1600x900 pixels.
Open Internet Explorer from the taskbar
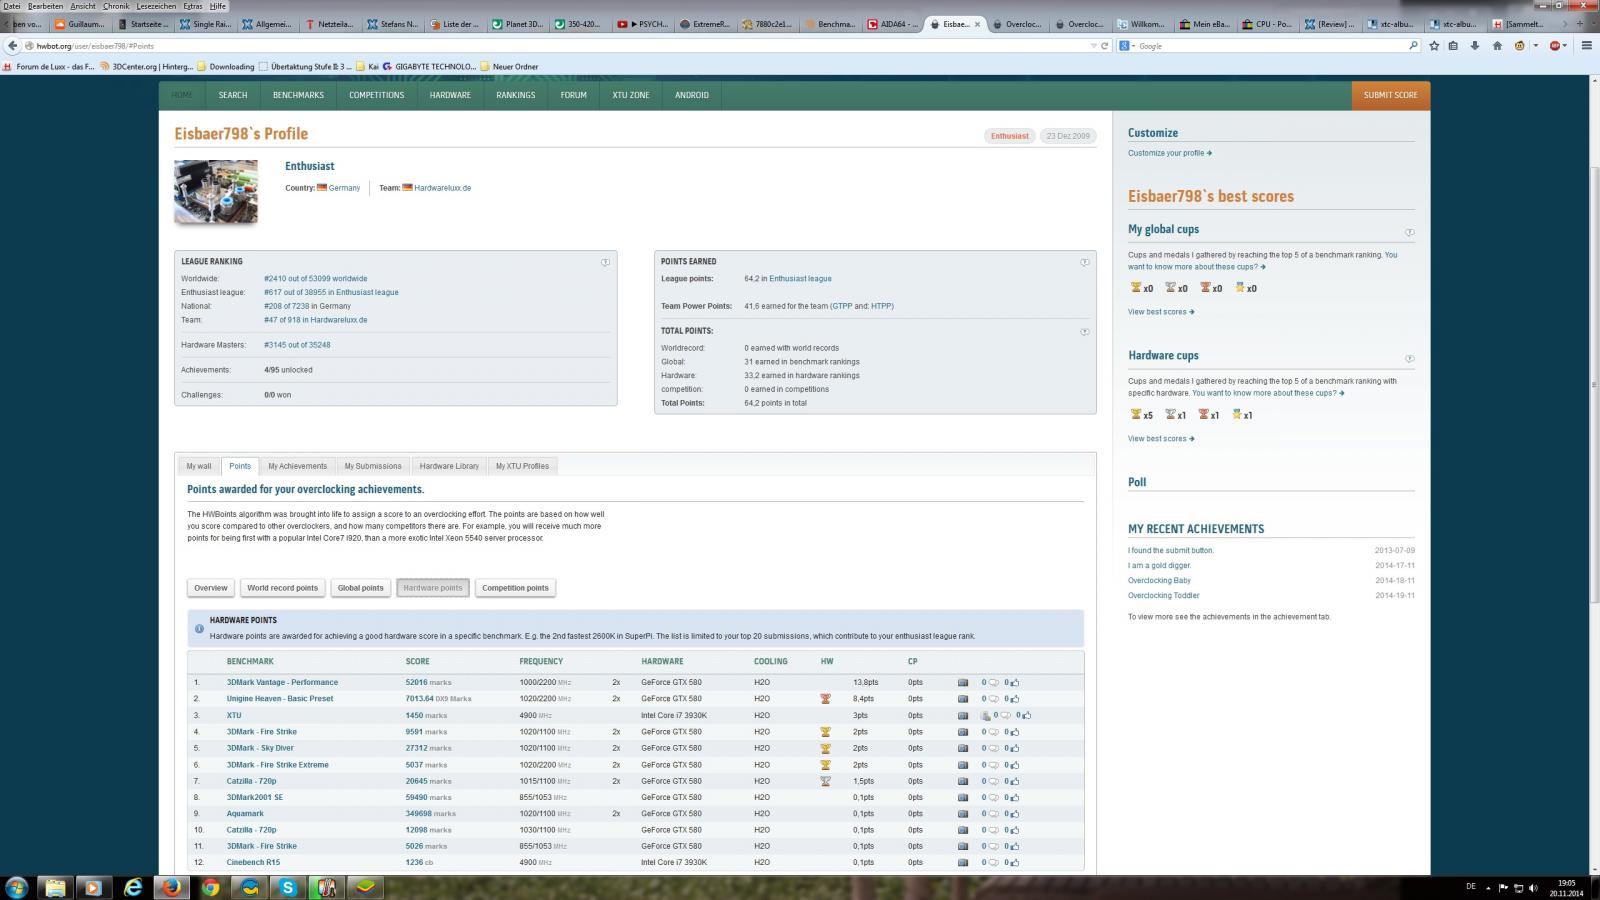coord(132,887)
